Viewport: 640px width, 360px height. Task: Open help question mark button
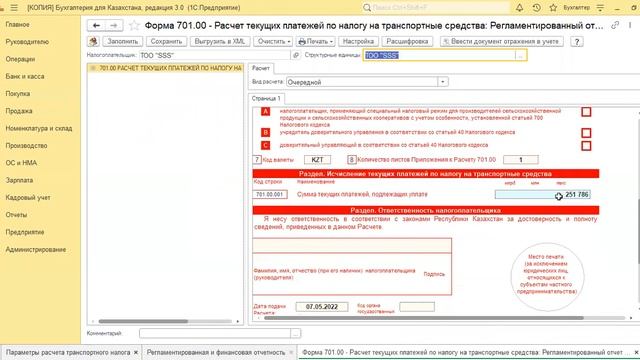(x=577, y=41)
